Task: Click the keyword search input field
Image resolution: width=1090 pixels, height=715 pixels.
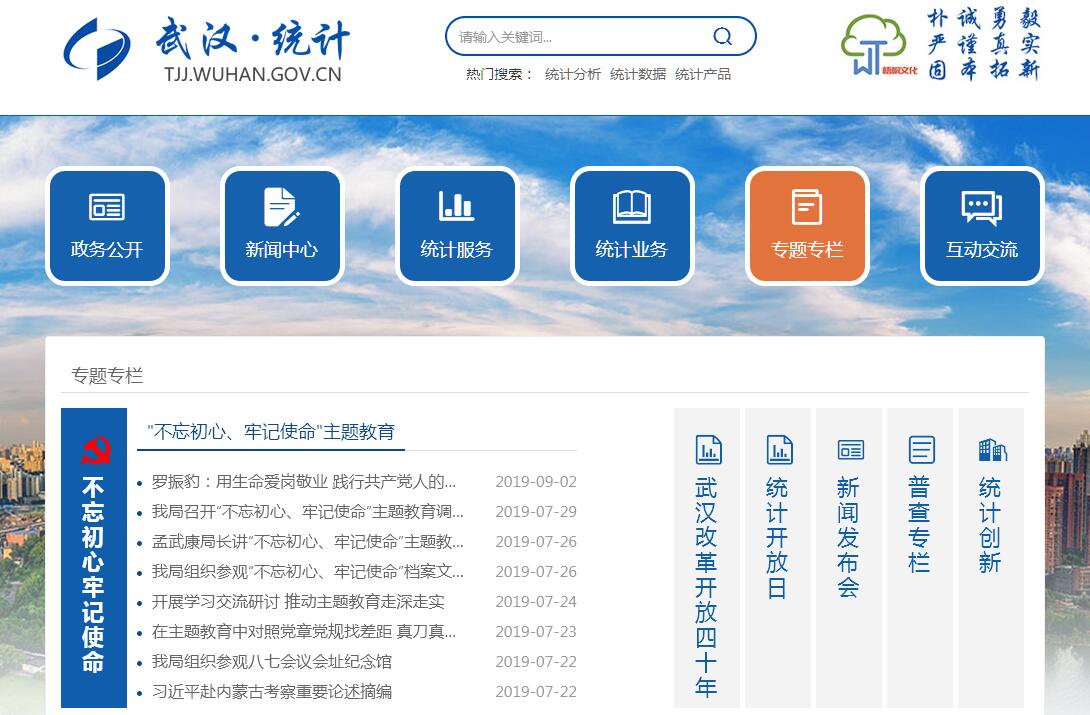Action: click(x=580, y=37)
